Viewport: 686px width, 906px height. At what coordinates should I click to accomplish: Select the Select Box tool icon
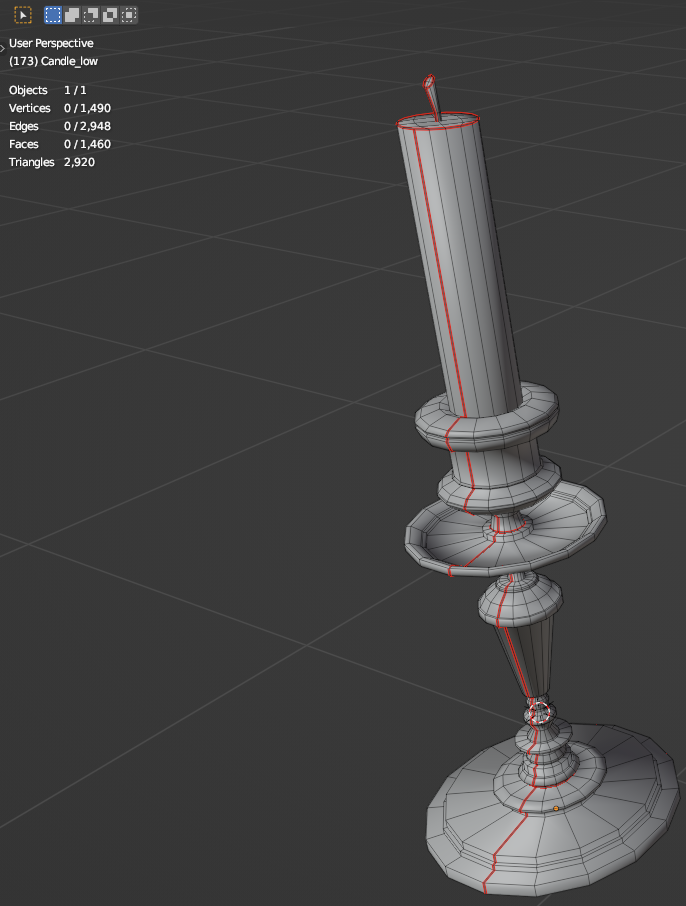[23, 15]
